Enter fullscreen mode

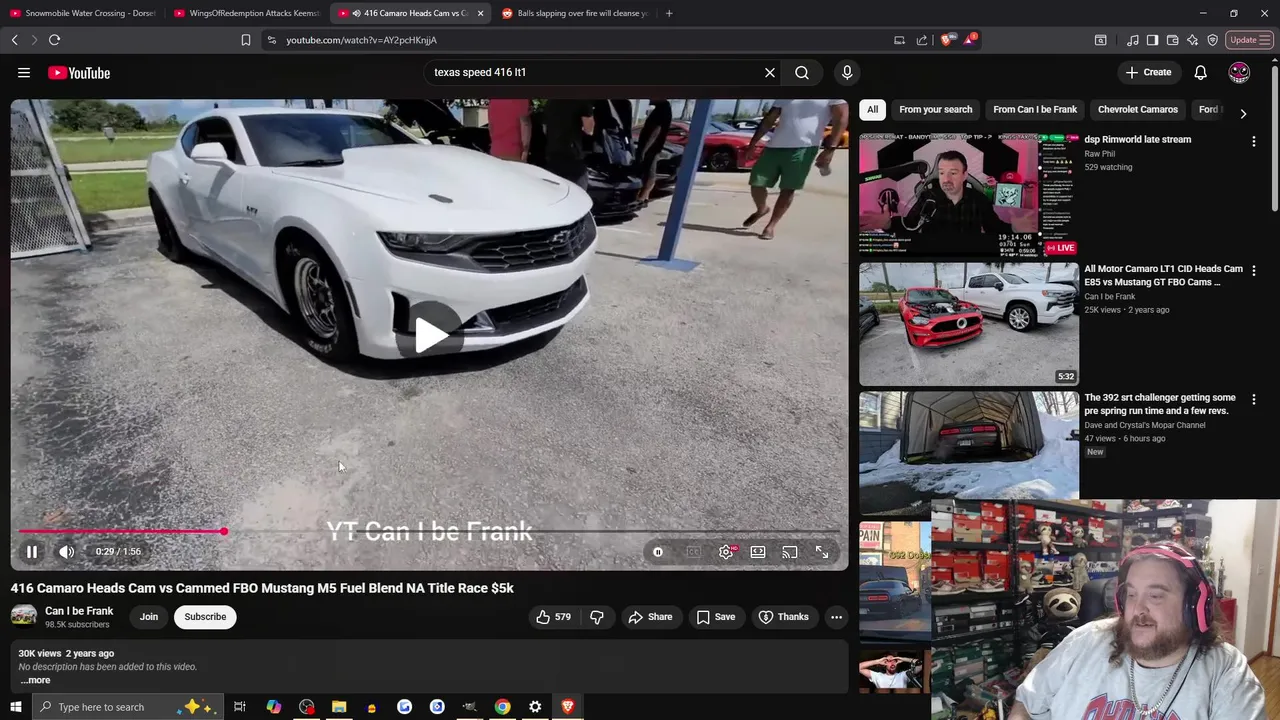822,552
